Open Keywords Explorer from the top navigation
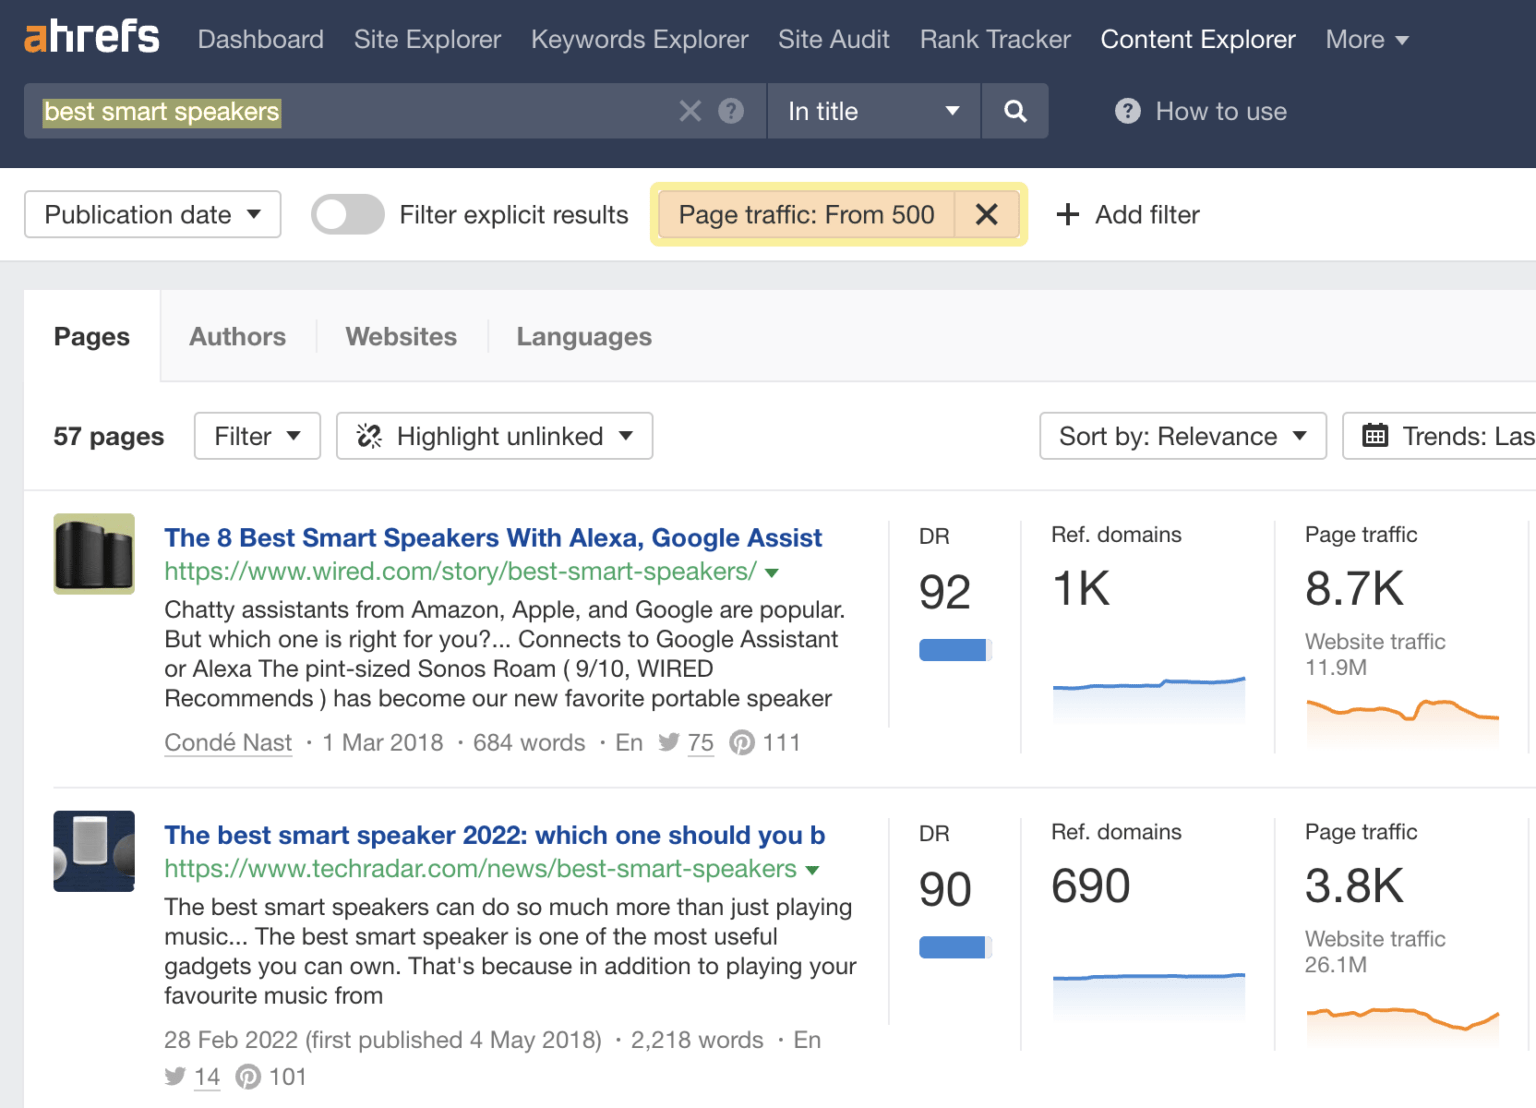1536x1108 pixels. click(639, 39)
